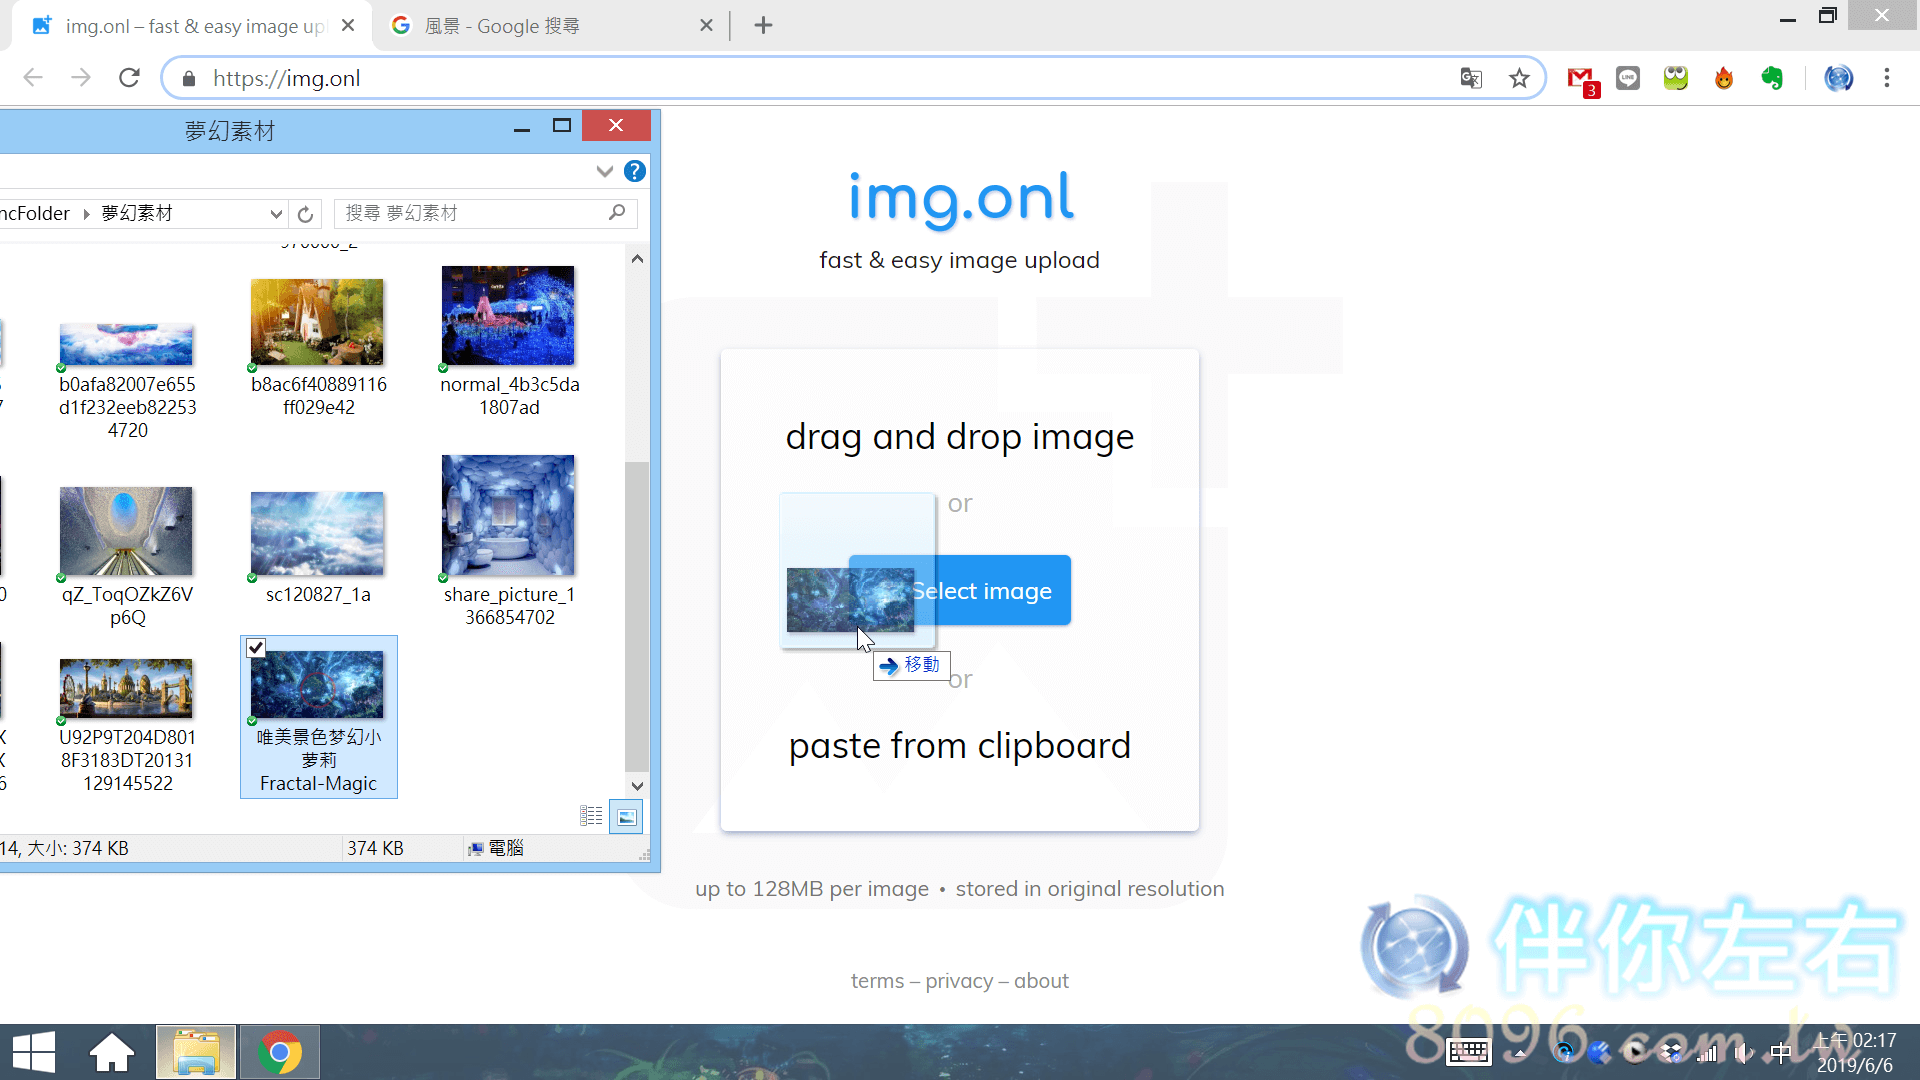
Task: Click the taskbar home icon
Action: point(112,1052)
